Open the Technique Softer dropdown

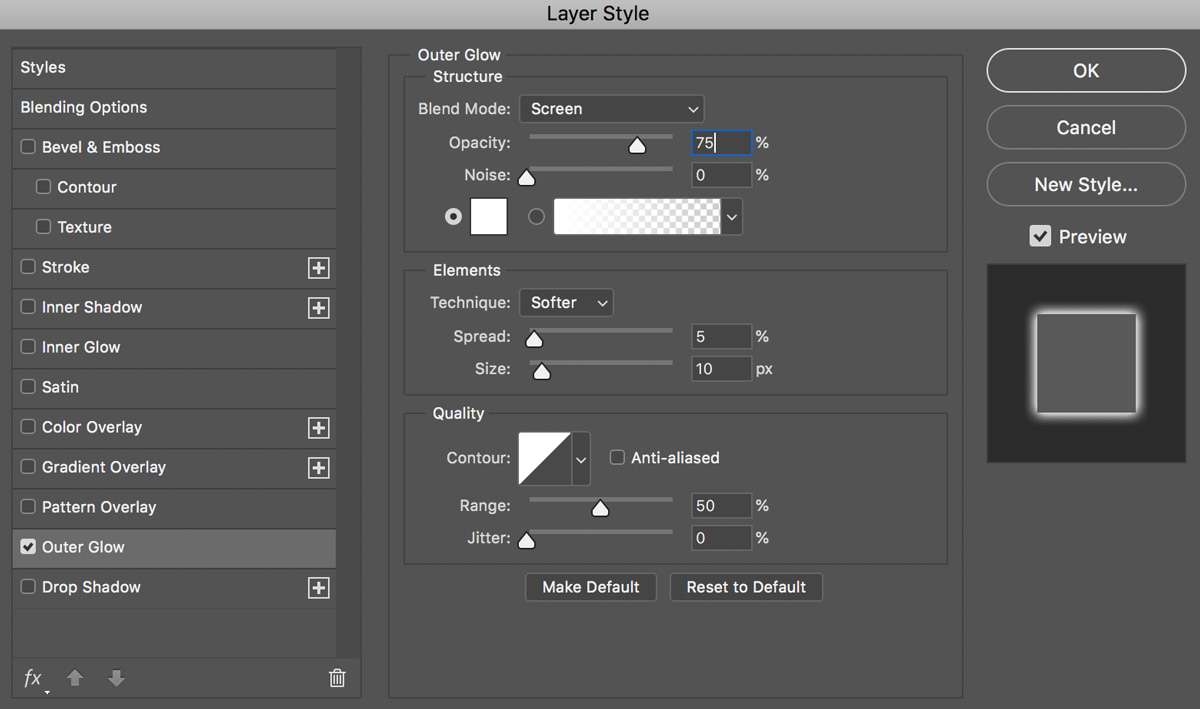click(566, 302)
